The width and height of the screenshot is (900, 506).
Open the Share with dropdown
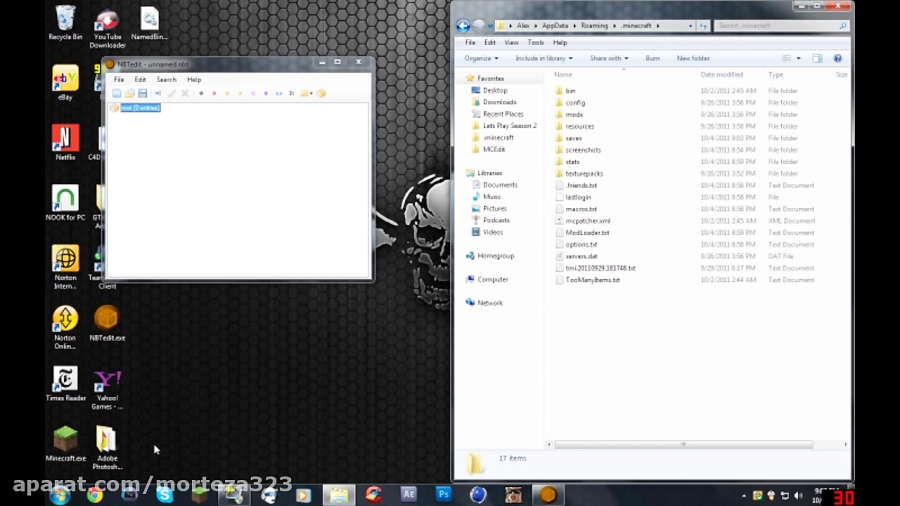click(x=608, y=58)
